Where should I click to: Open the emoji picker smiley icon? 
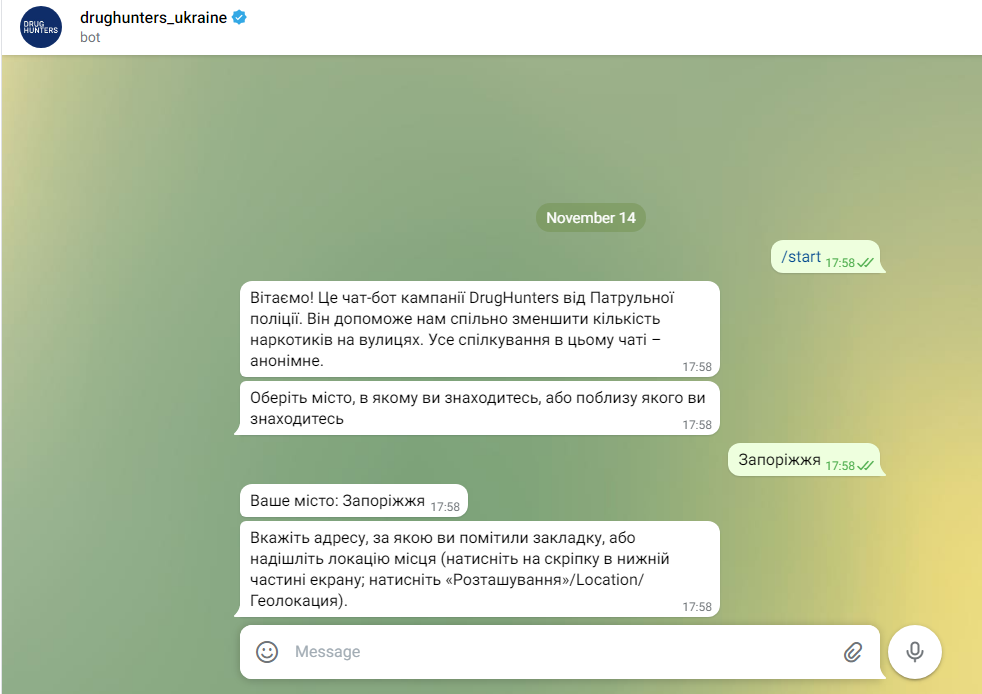267,651
